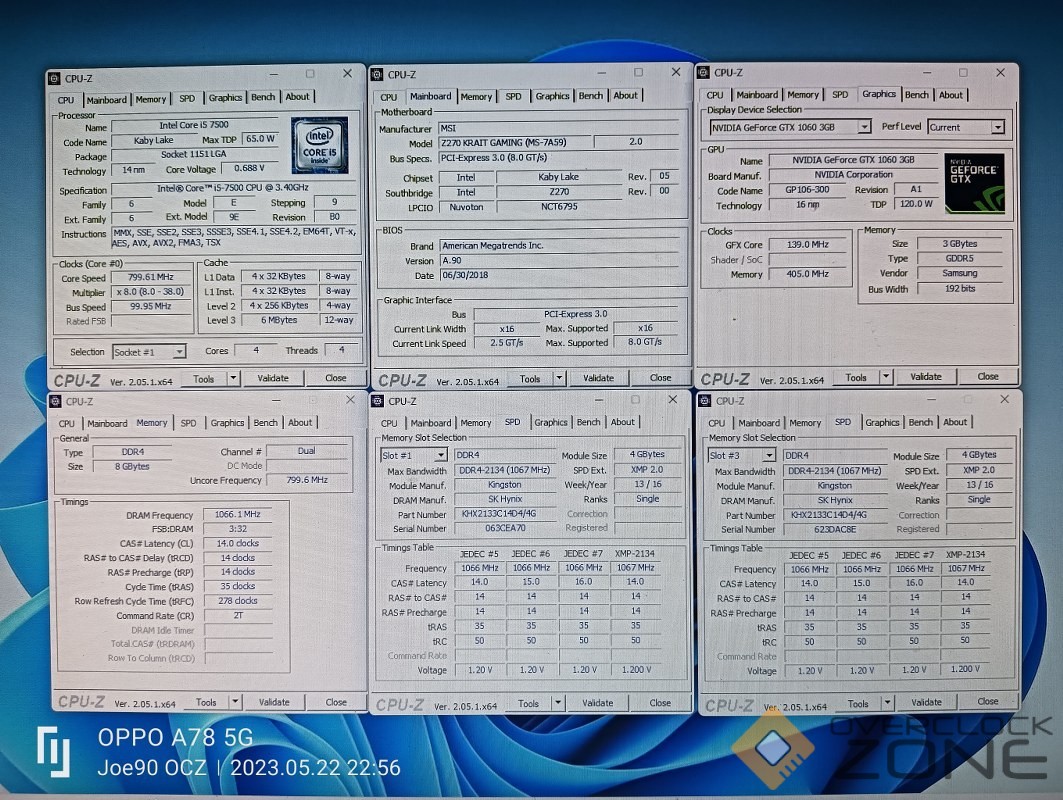This screenshot has height=800, width=1063.
Task: Open the CPU tab in the memory timings window
Action: click(x=66, y=423)
